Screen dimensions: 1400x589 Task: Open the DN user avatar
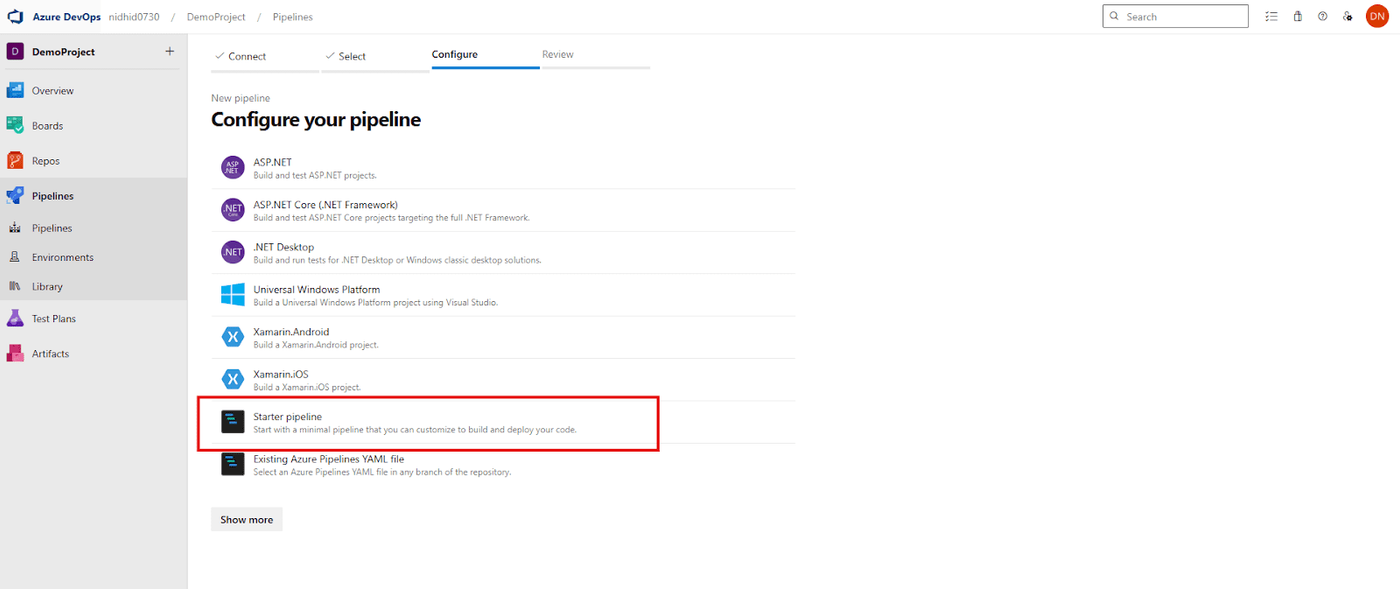(1377, 16)
